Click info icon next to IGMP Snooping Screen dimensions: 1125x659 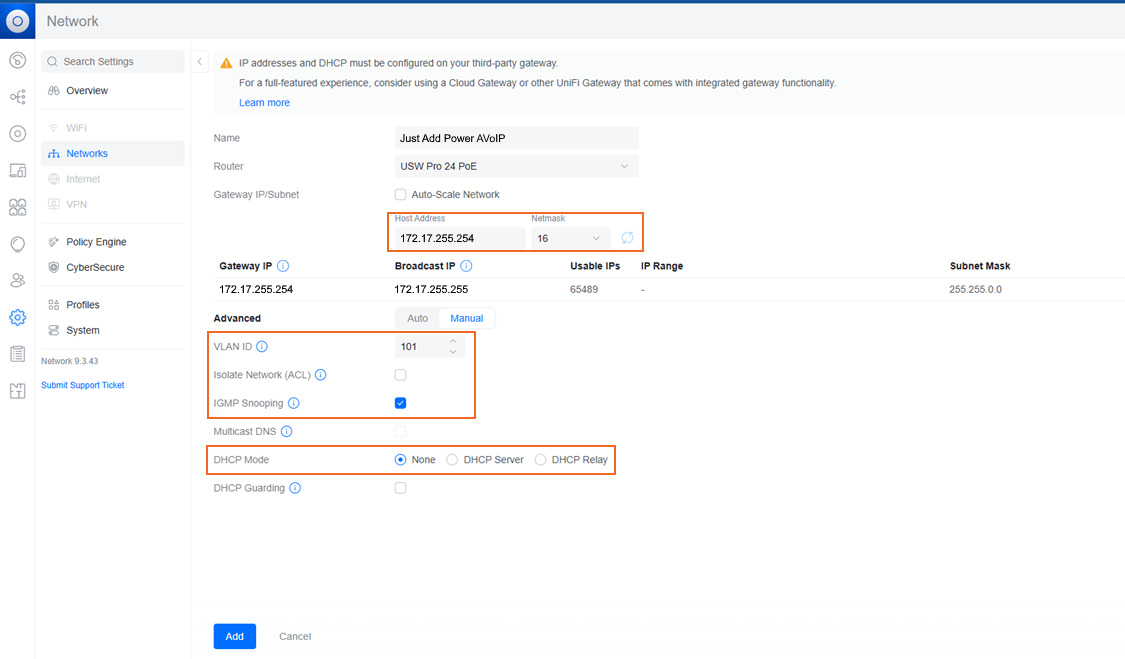[x=293, y=403]
